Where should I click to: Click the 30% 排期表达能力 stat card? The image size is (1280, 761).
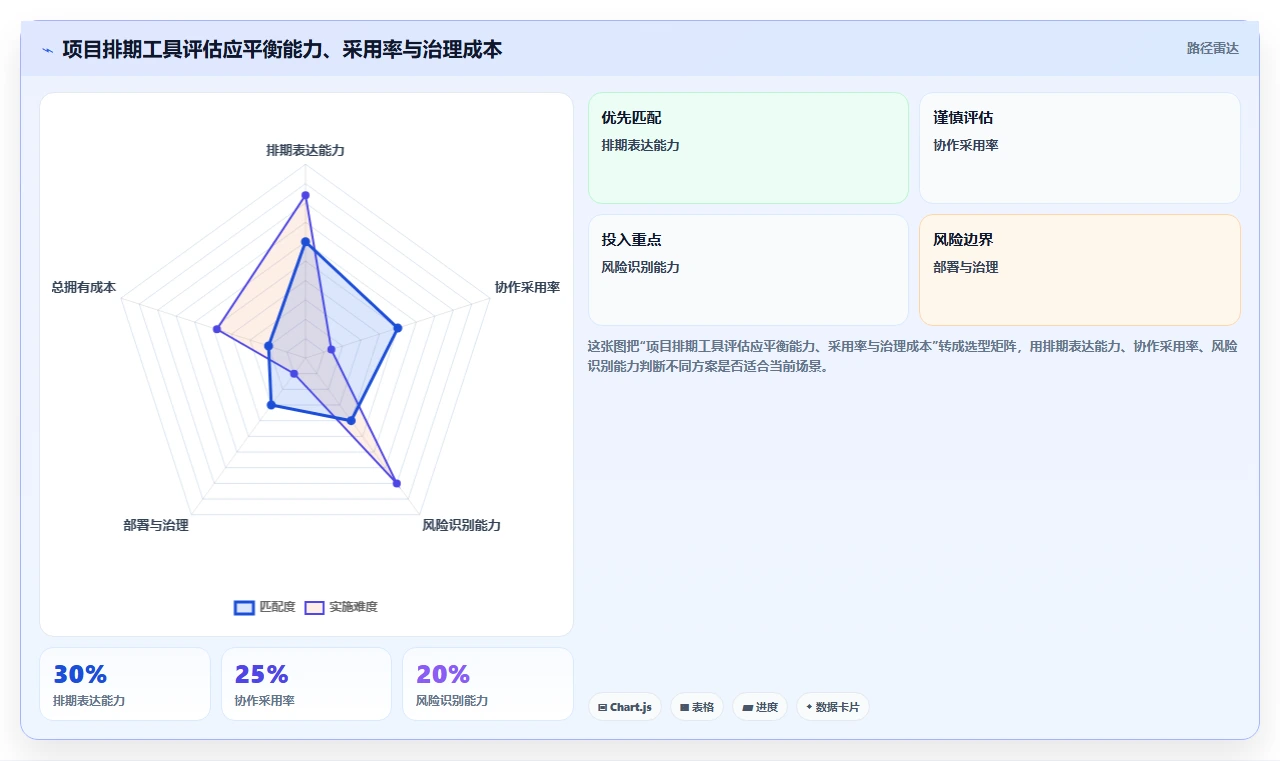125,684
